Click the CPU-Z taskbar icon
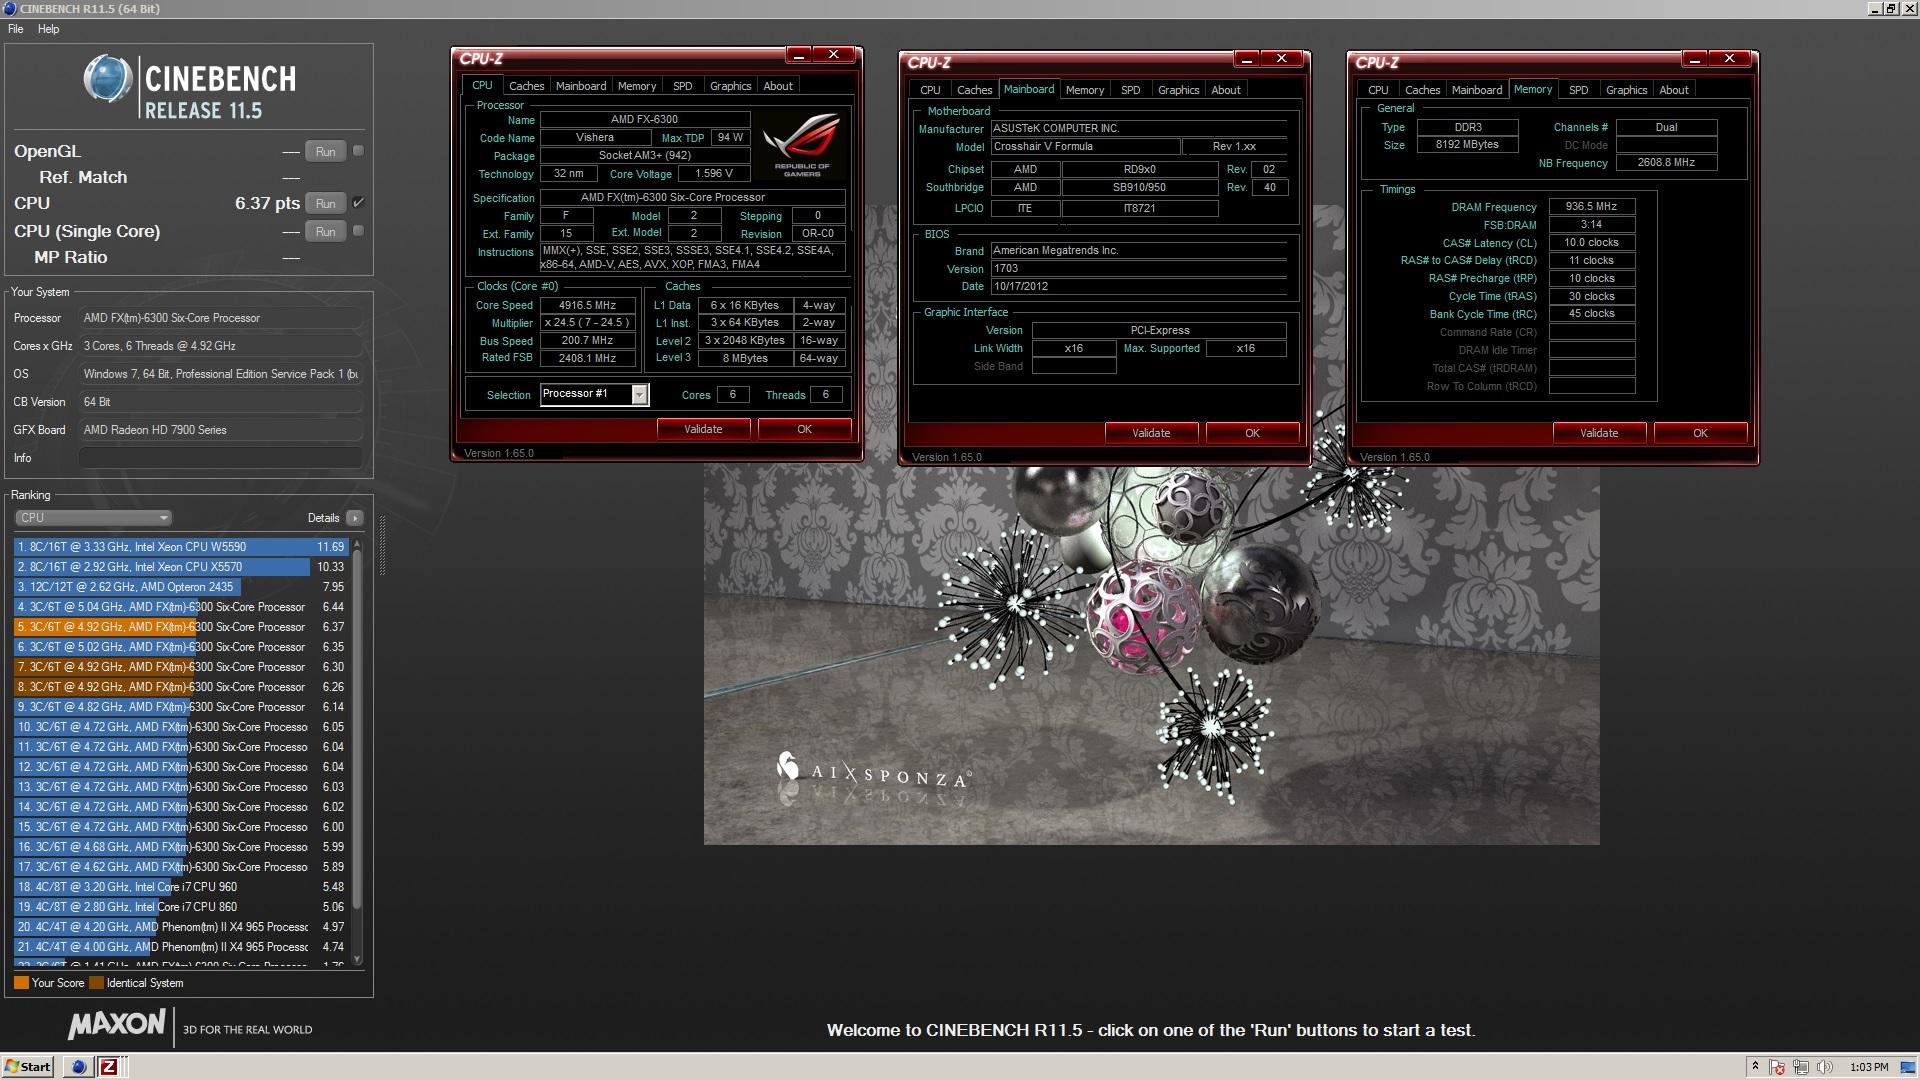Image resolution: width=1920 pixels, height=1080 pixels. point(109,1067)
